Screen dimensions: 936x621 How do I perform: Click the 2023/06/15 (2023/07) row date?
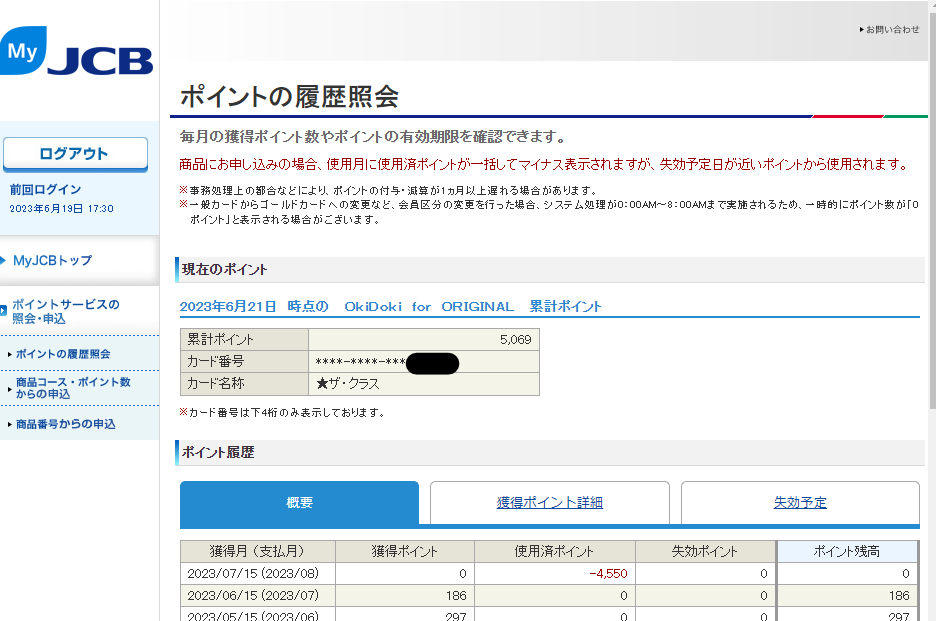253,596
